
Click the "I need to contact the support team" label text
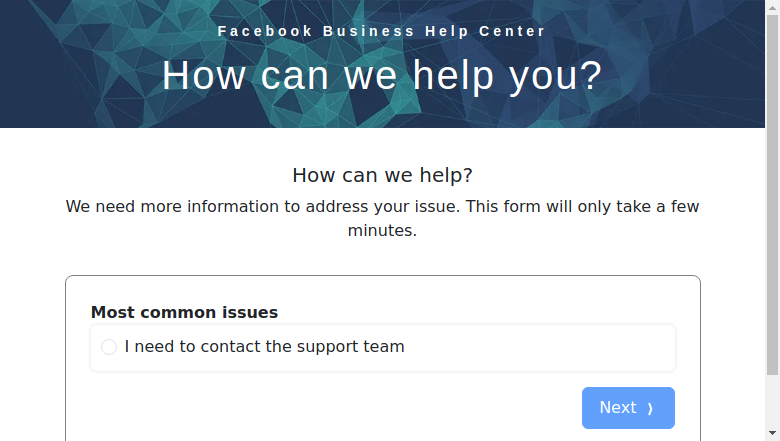coord(264,347)
